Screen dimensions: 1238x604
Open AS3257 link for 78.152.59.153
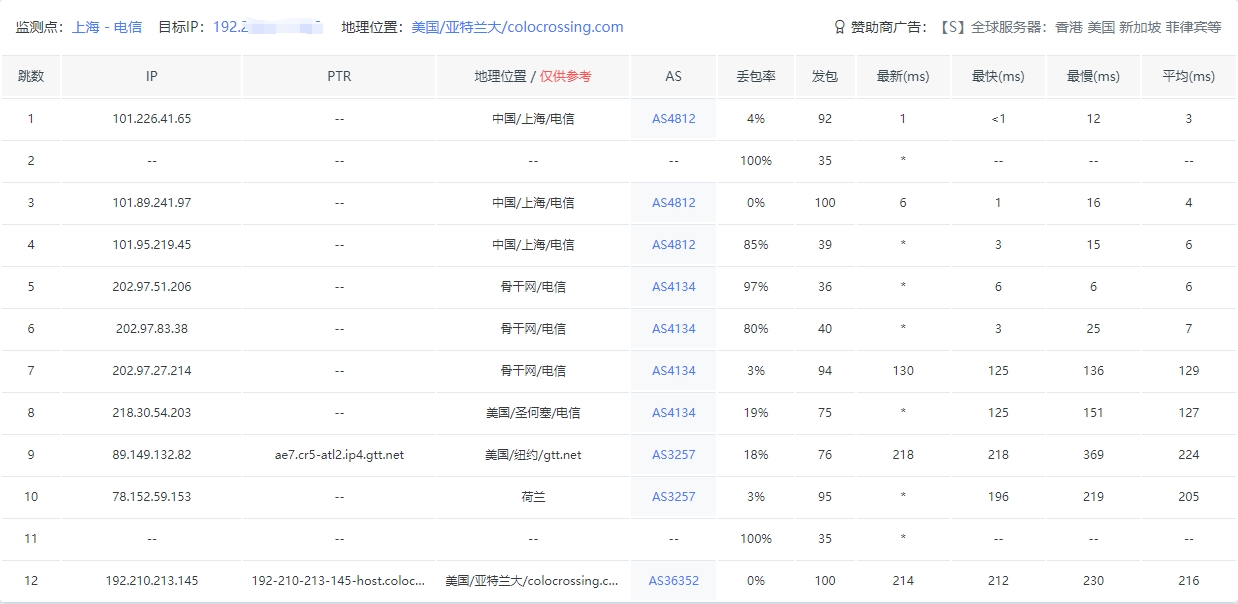tap(673, 496)
